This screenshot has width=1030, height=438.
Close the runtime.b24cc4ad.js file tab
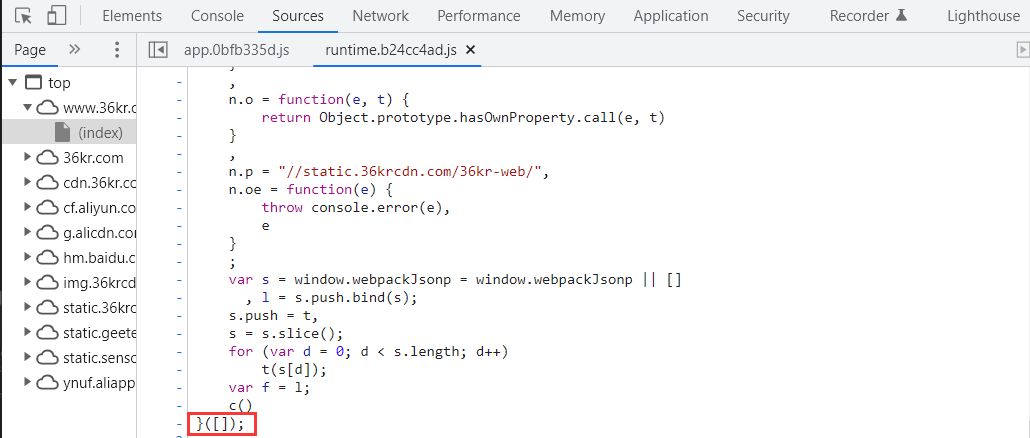(x=471, y=50)
